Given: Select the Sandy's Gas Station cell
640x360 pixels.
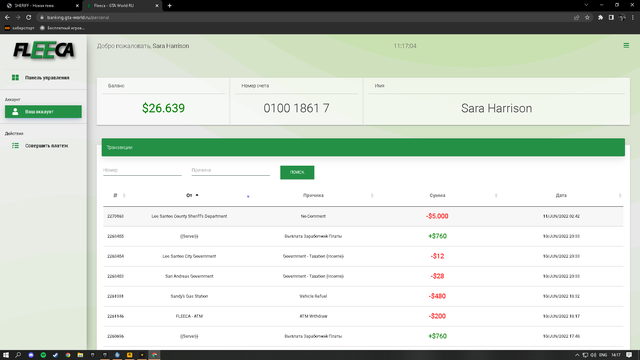Looking at the screenshot, I should (189, 296).
